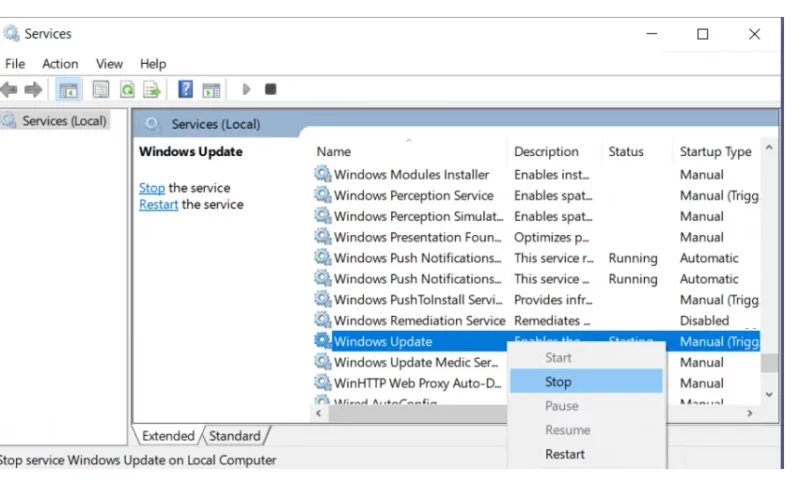Click the Export List toolbar icon
The width and height of the screenshot is (800, 500).
coord(152,90)
